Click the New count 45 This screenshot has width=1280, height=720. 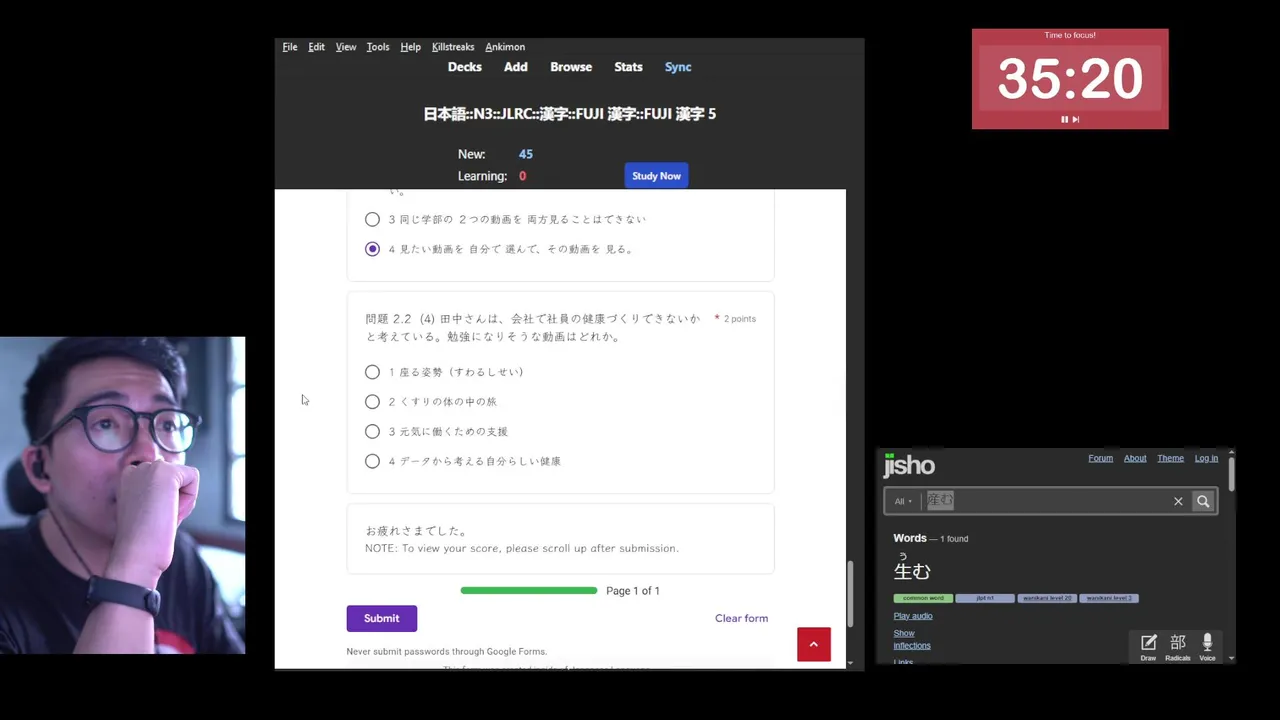tap(526, 154)
